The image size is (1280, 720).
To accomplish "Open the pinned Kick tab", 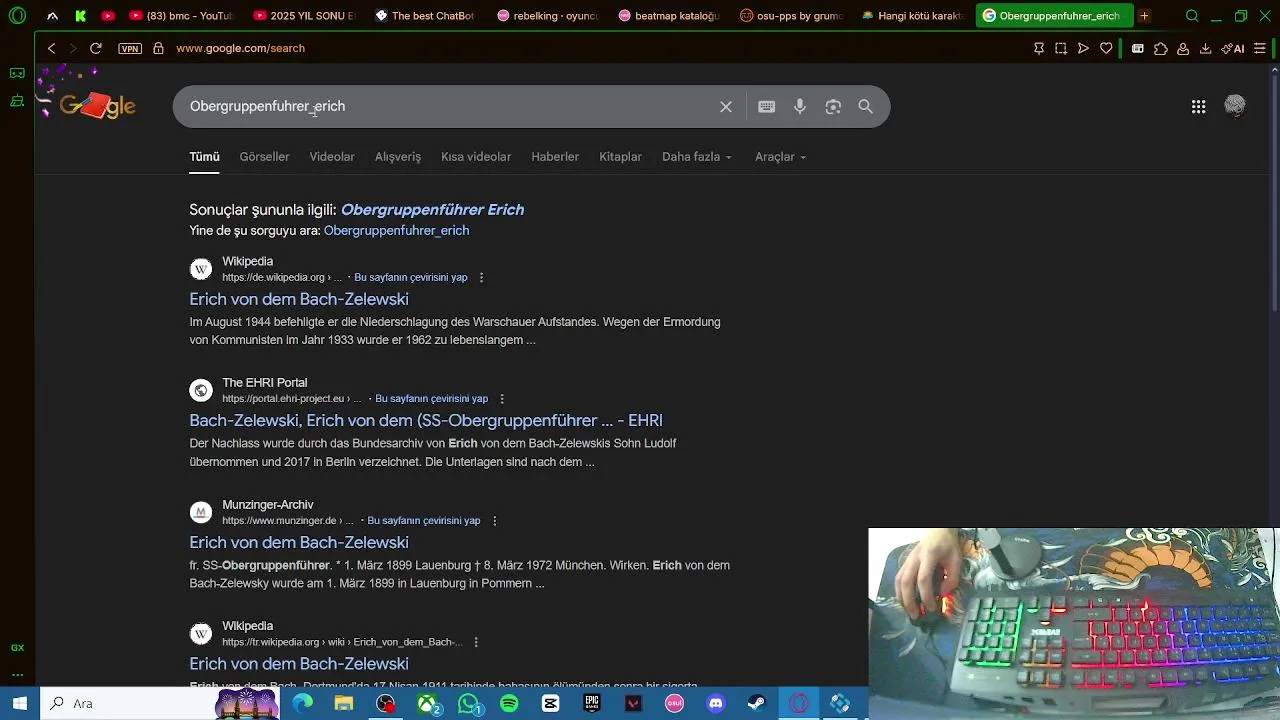I will pyautogui.click(x=80, y=16).
